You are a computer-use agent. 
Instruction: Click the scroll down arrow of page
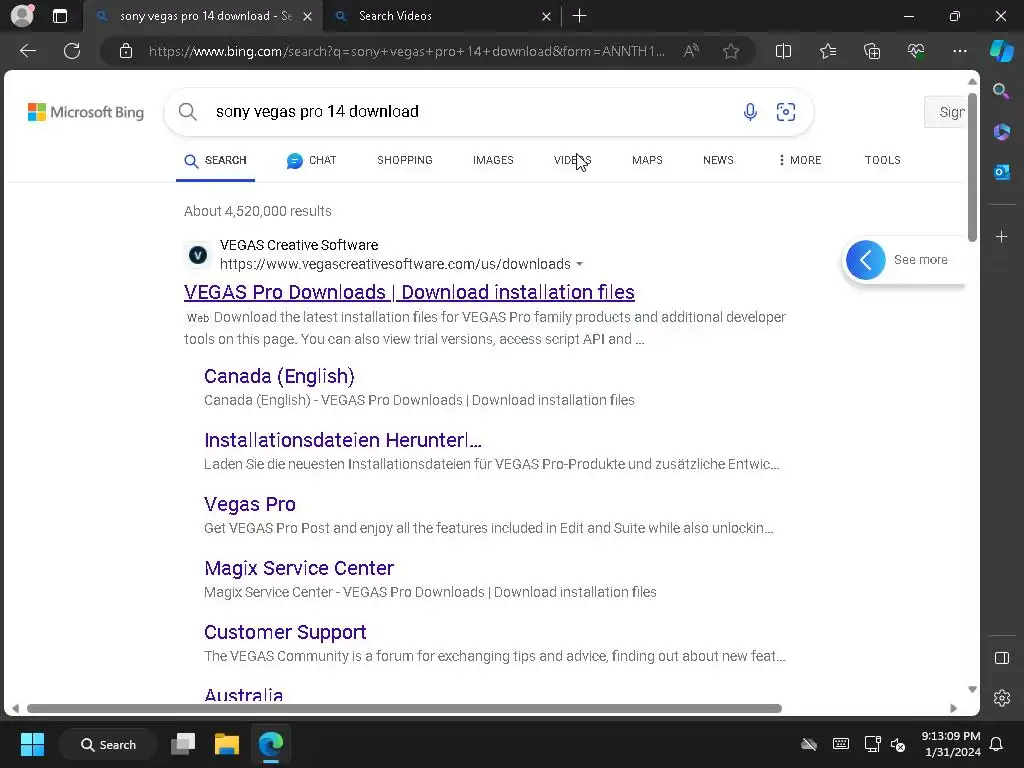point(972,690)
